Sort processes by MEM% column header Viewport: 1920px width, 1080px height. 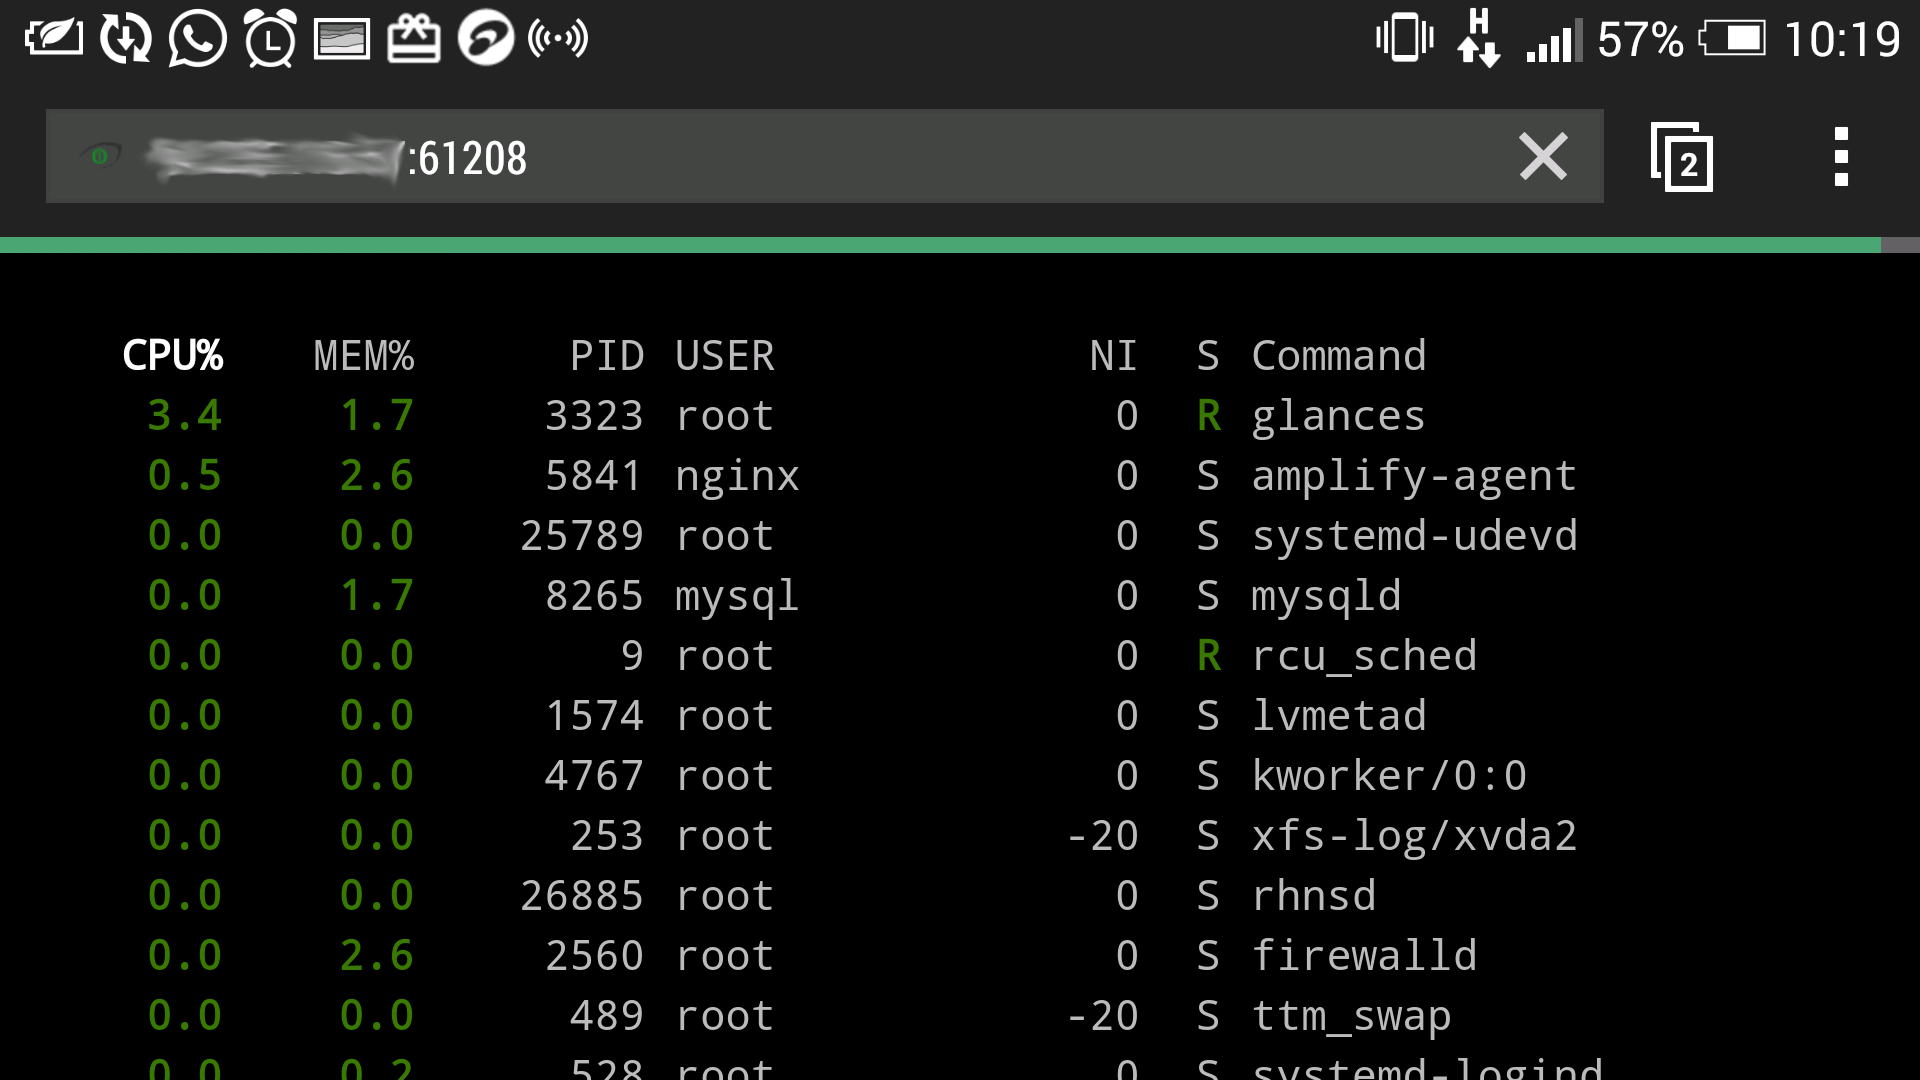click(x=364, y=356)
